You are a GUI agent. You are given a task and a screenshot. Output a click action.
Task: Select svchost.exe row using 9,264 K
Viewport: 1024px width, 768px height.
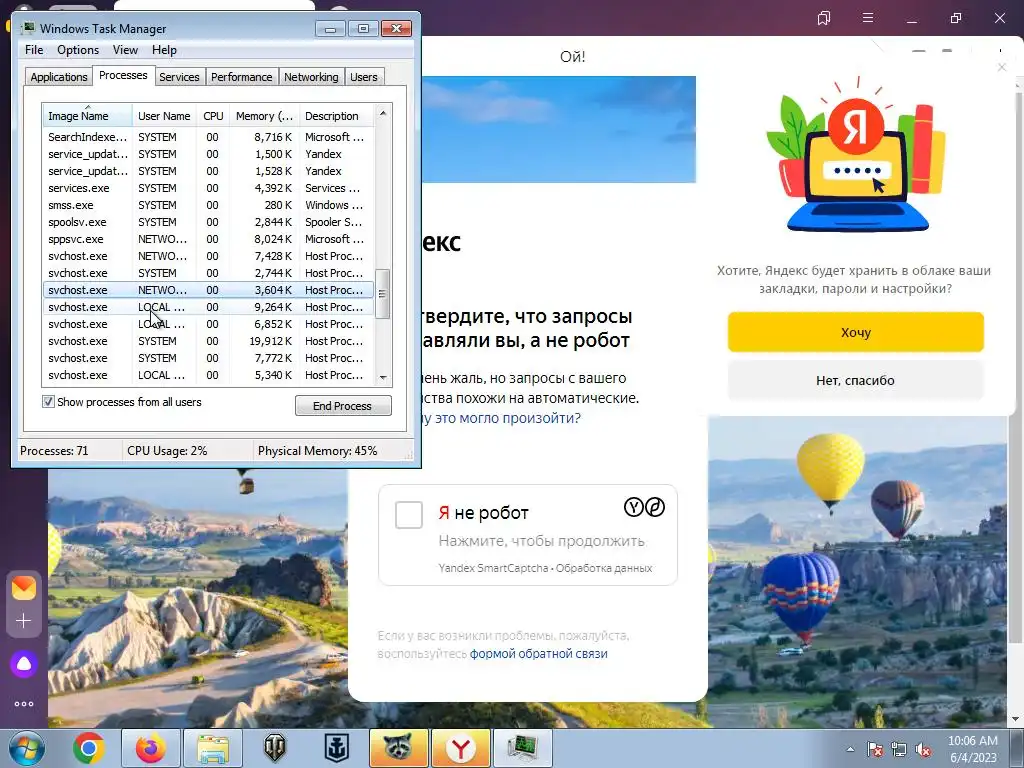click(x=208, y=307)
